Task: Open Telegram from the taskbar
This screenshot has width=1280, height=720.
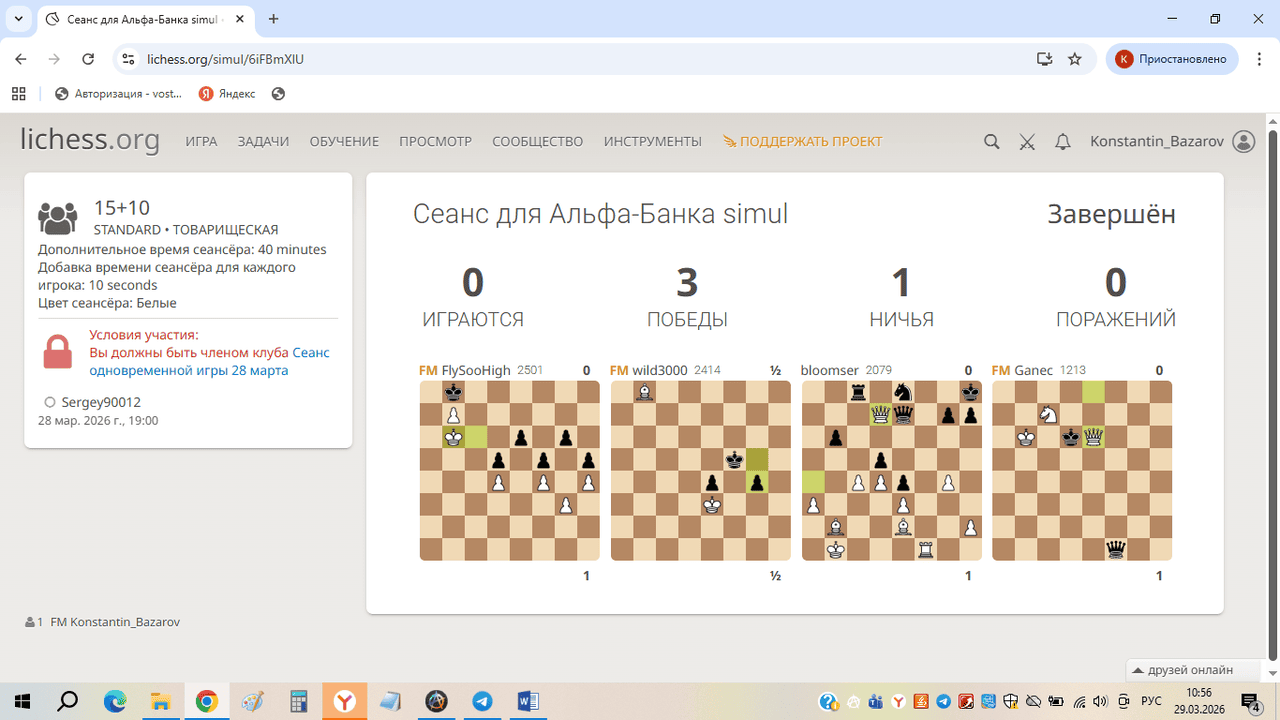Action: click(482, 701)
